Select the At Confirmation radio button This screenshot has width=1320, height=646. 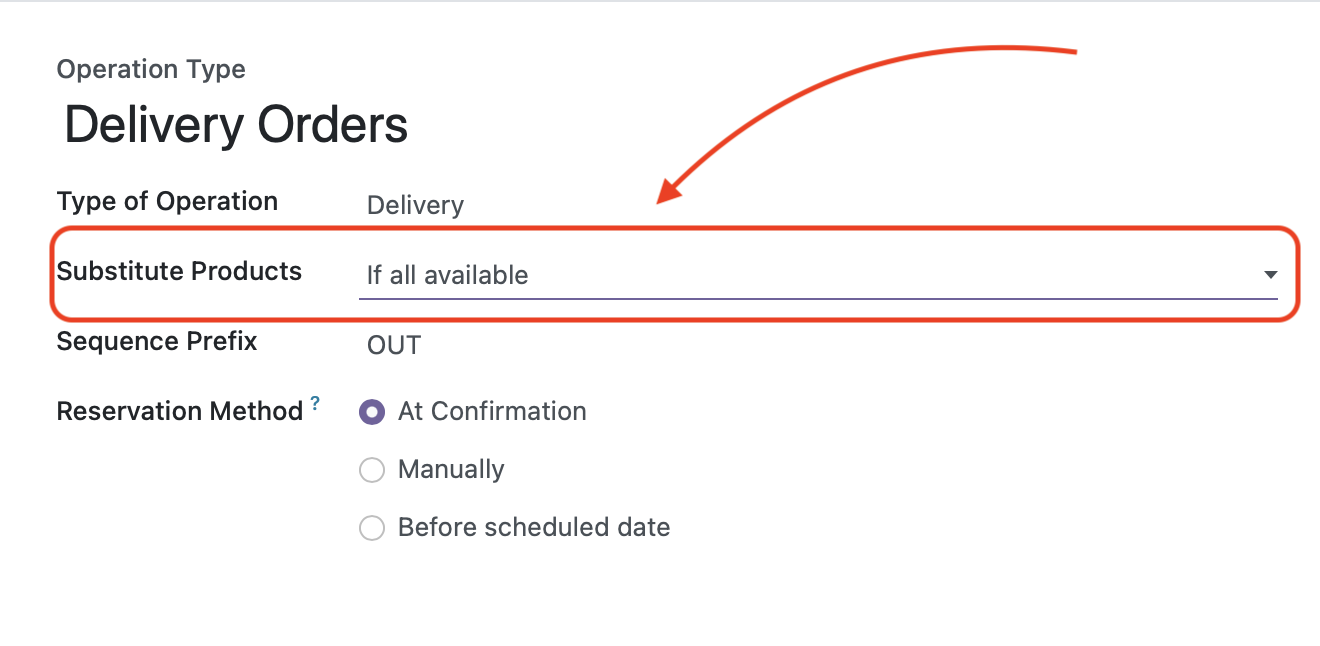pyautogui.click(x=372, y=412)
